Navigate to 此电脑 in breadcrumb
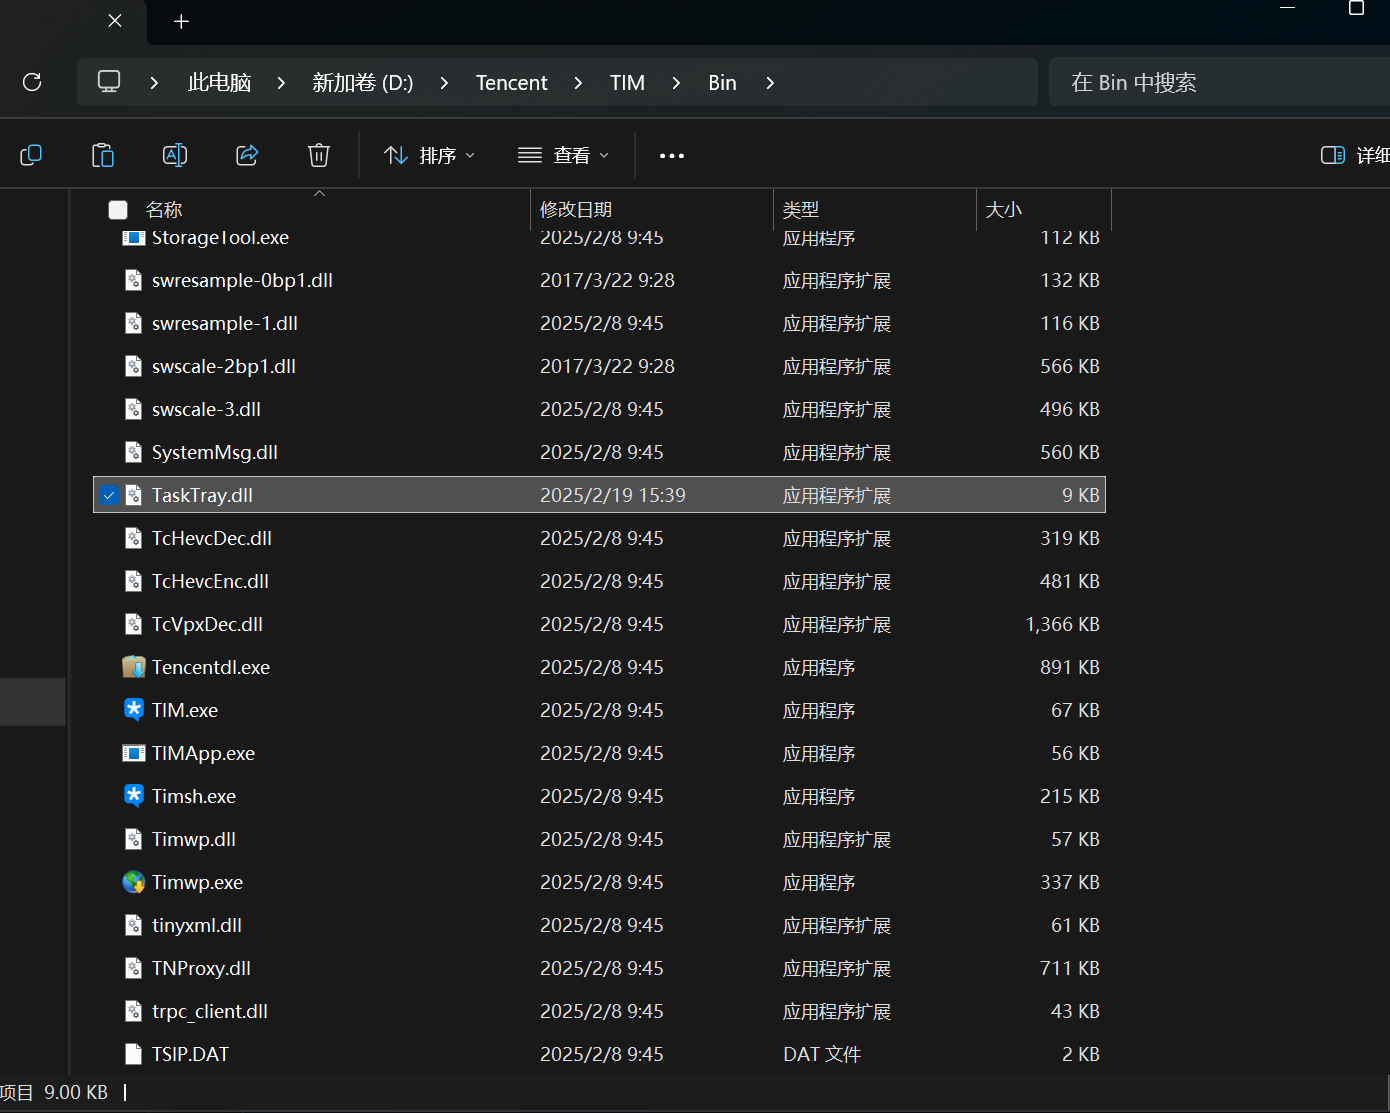Image resolution: width=1390 pixels, height=1113 pixels. 219,83
